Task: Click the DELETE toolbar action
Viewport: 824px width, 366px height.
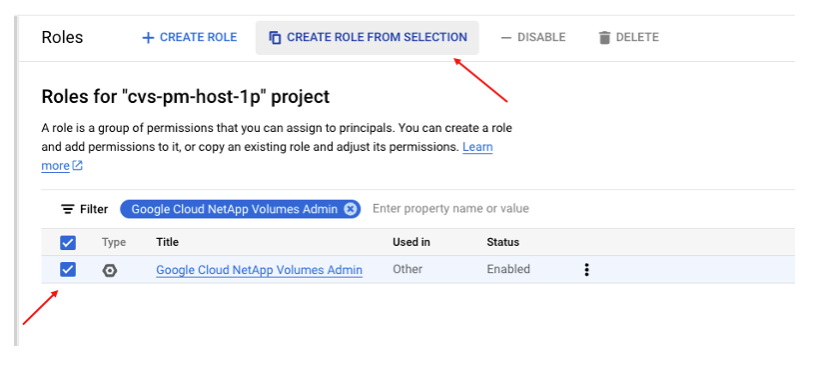Action: pyautogui.click(x=629, y=37)
